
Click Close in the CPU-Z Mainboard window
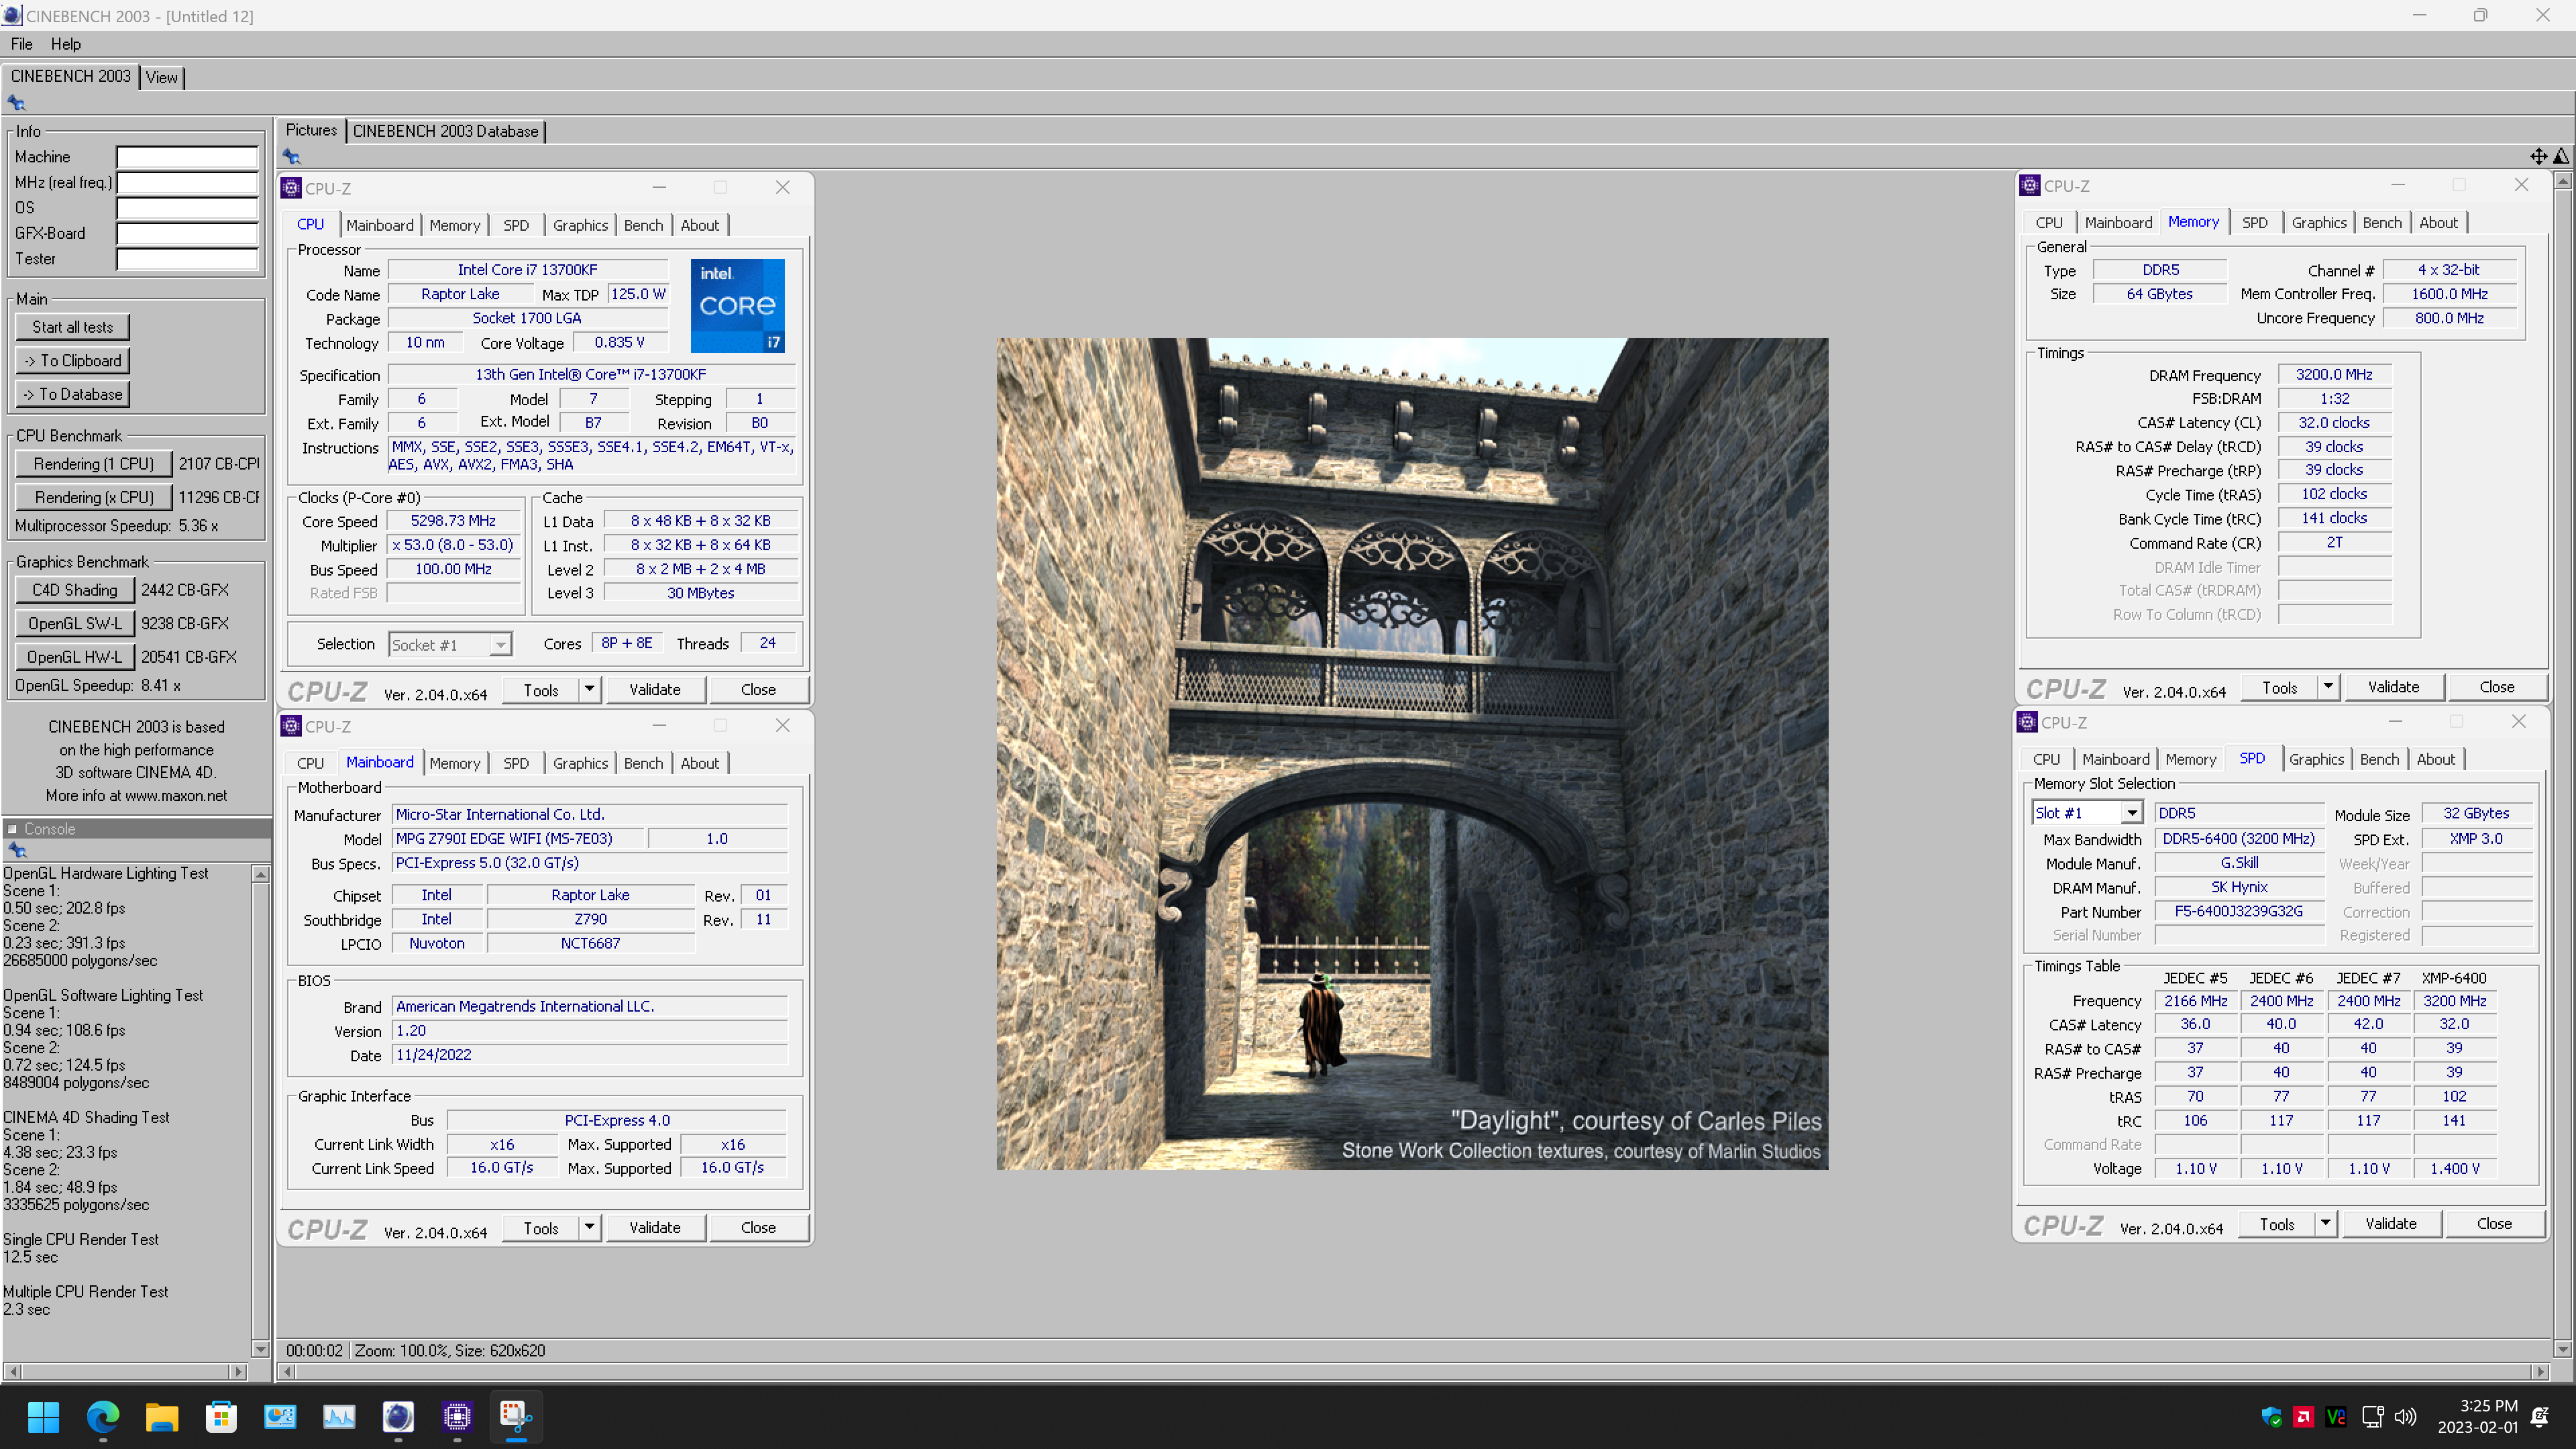click(758, 1227)
